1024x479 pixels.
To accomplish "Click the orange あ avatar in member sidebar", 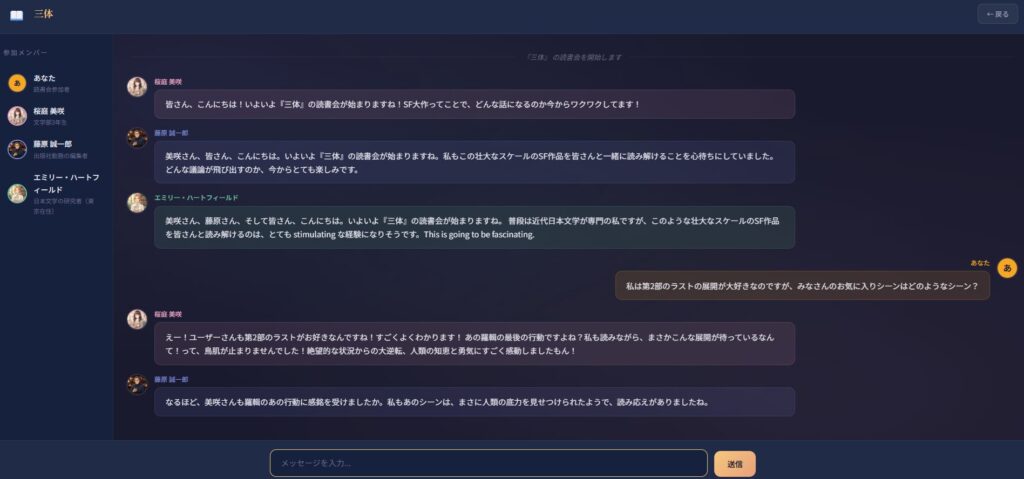I will 17,83.
